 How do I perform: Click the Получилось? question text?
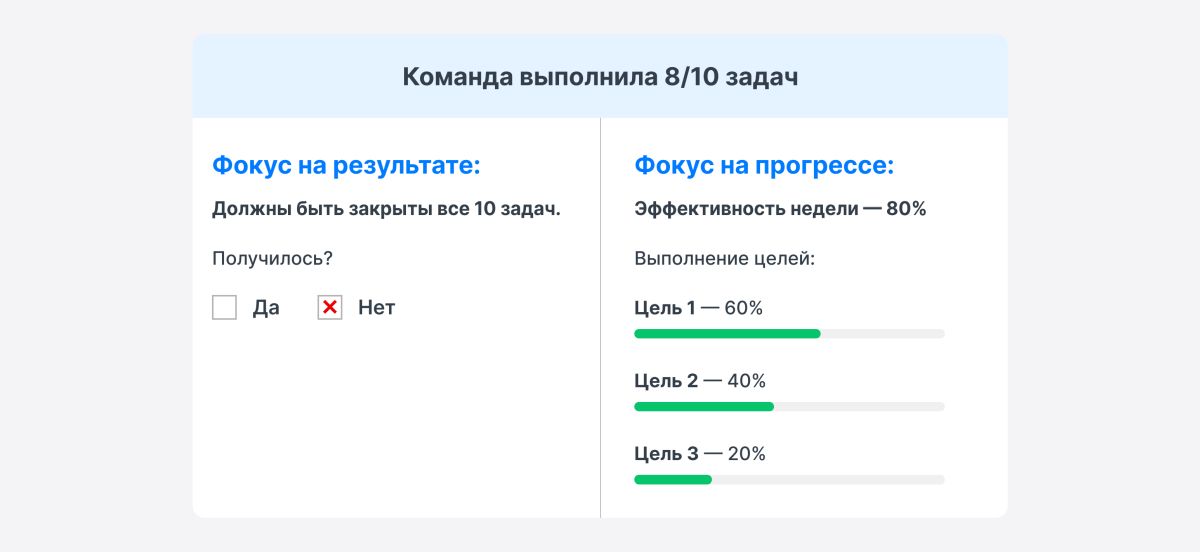coord(272,259)
